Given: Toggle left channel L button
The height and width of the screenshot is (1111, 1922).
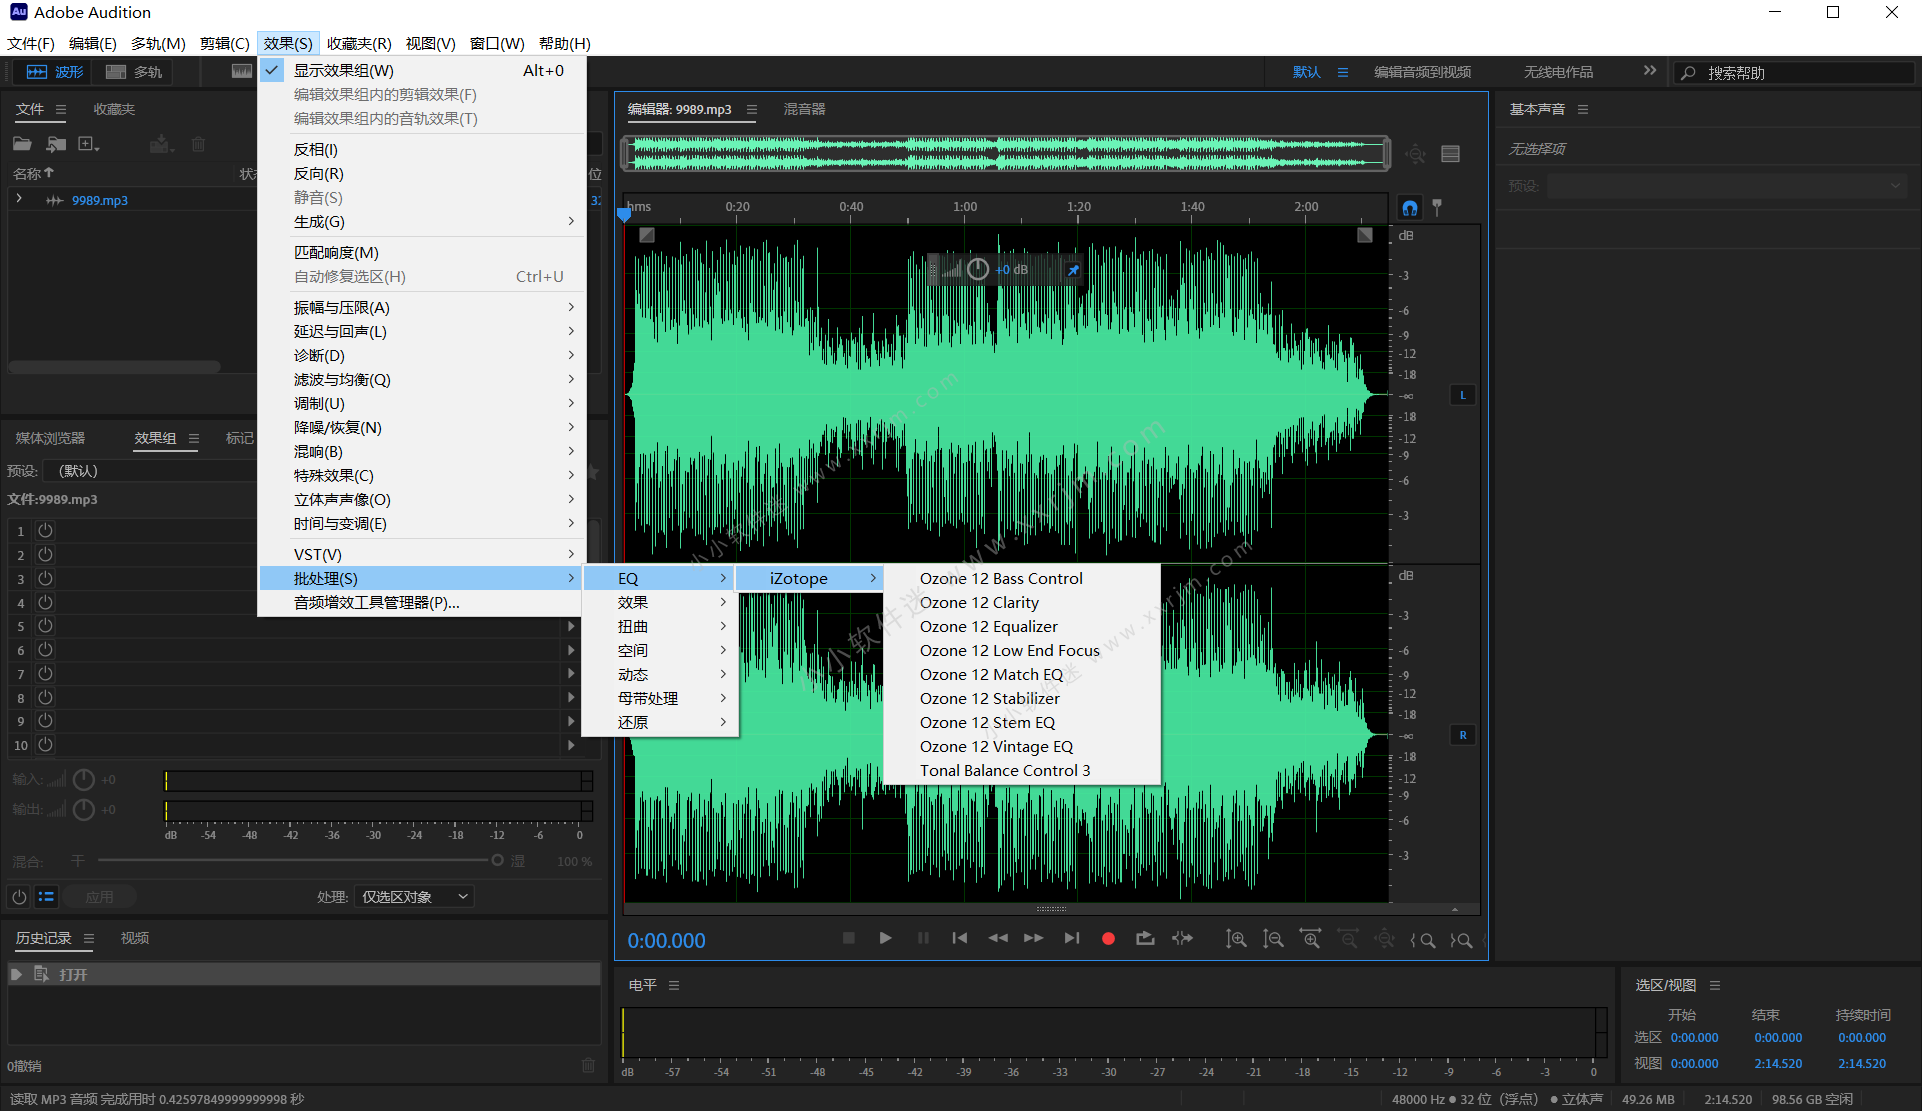Looking at the screenshot, I should pyautogui.click(x=1463, y=395).
